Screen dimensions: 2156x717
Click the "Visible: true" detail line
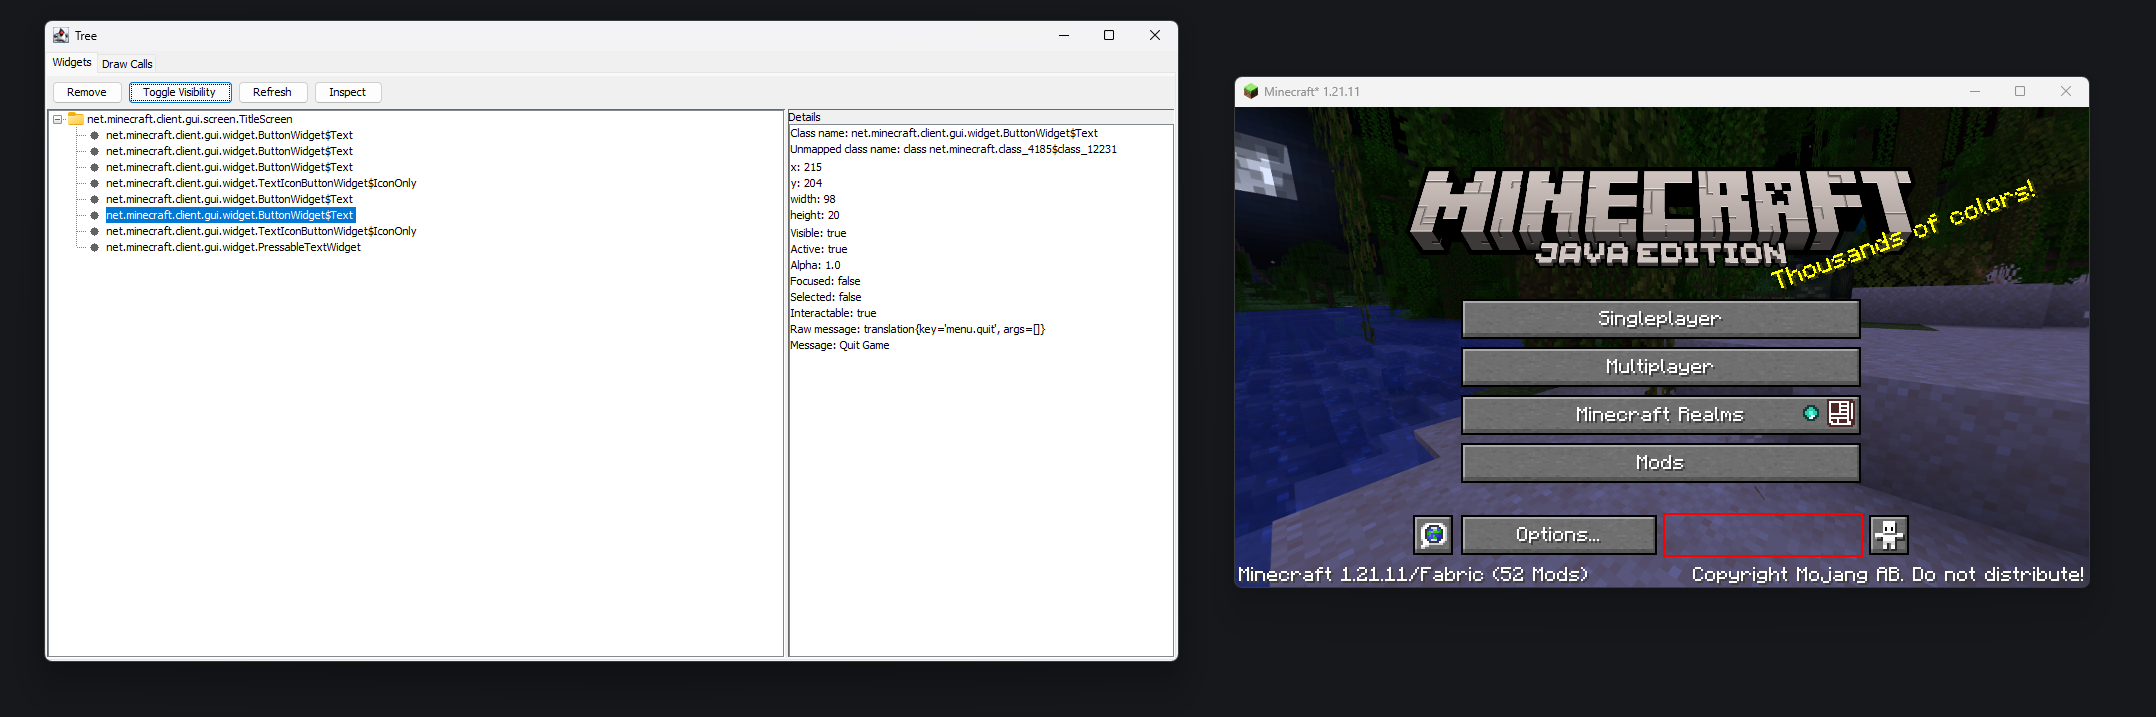tap(818, 233)
